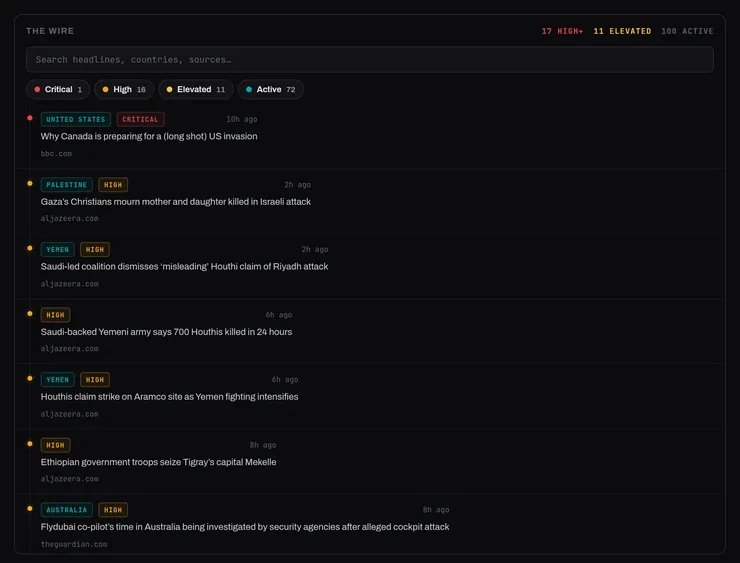Click the 17 HIGH+ counter
Image resolution: width=740 pixels, height=563 pixels.
pyautogui.click(x=562, y=31)
